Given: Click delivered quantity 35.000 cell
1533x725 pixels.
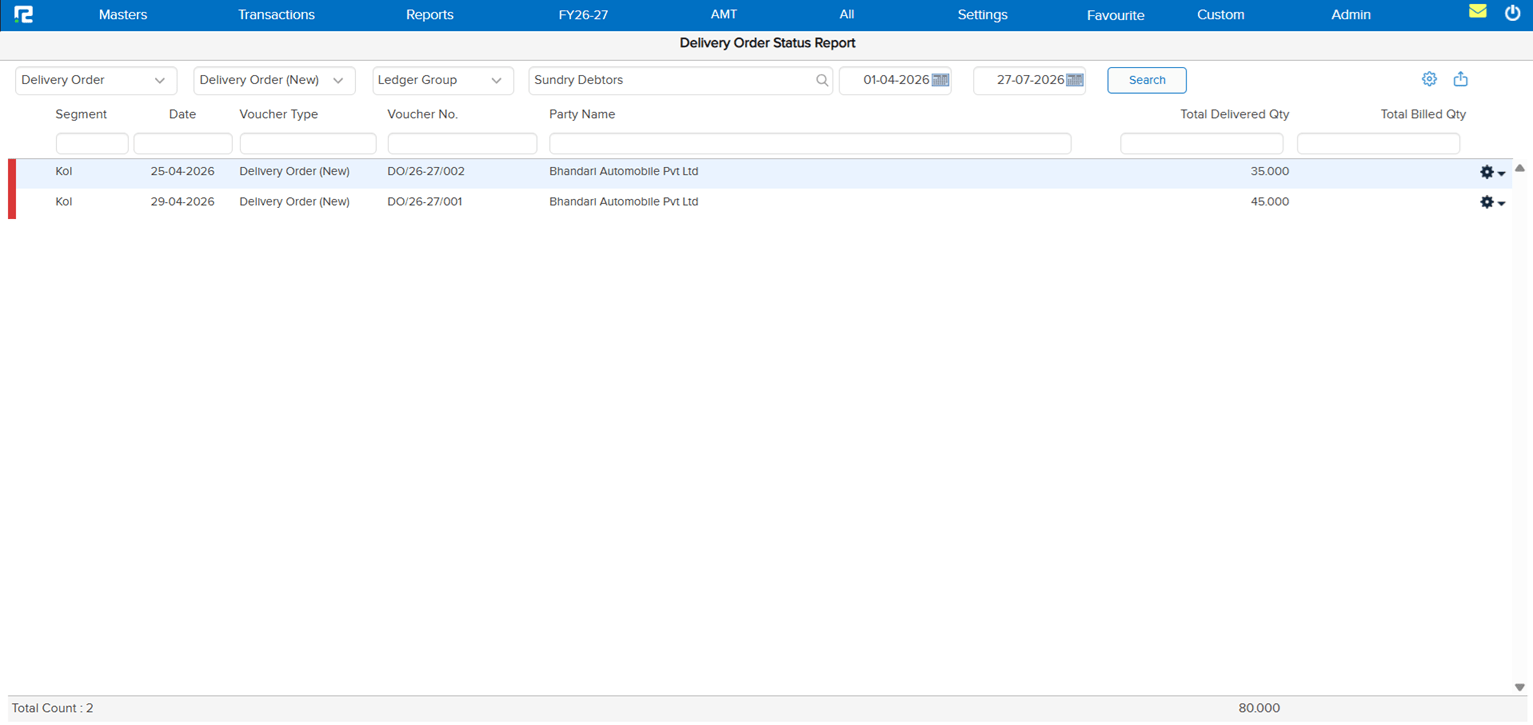Looking at the screenshot, I should (1270, 172).
